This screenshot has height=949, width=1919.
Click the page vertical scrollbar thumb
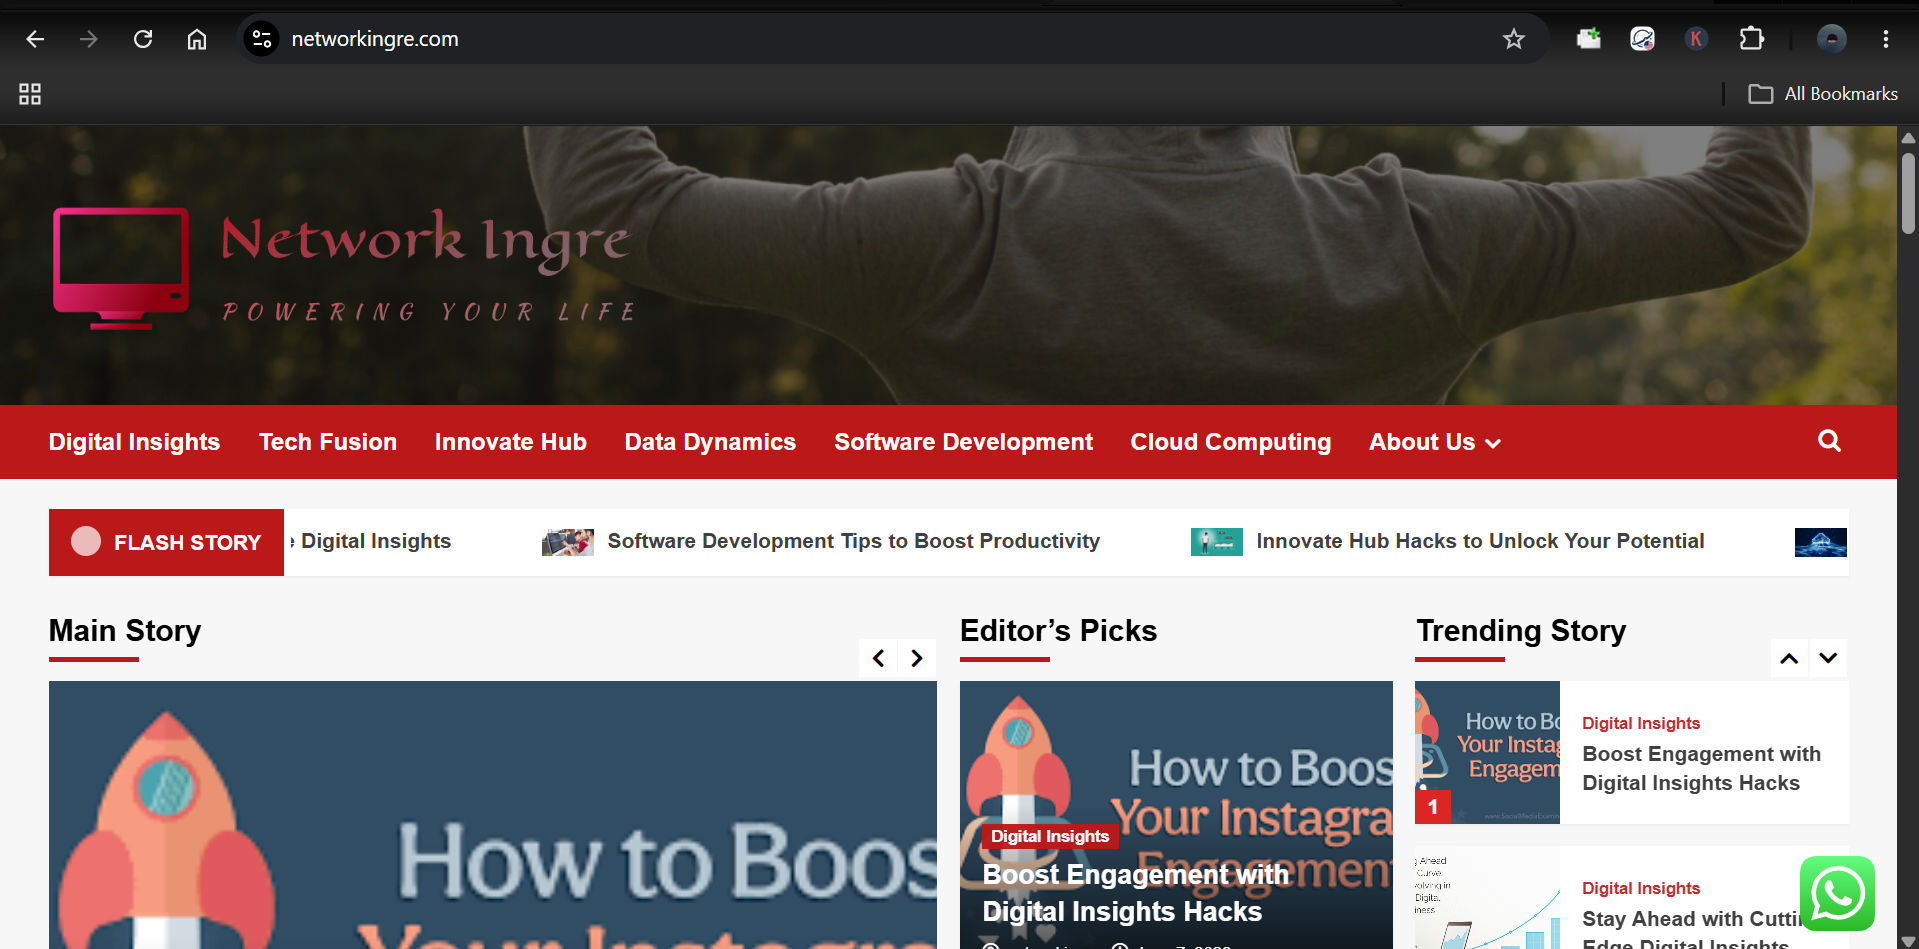click(1908, 193)
